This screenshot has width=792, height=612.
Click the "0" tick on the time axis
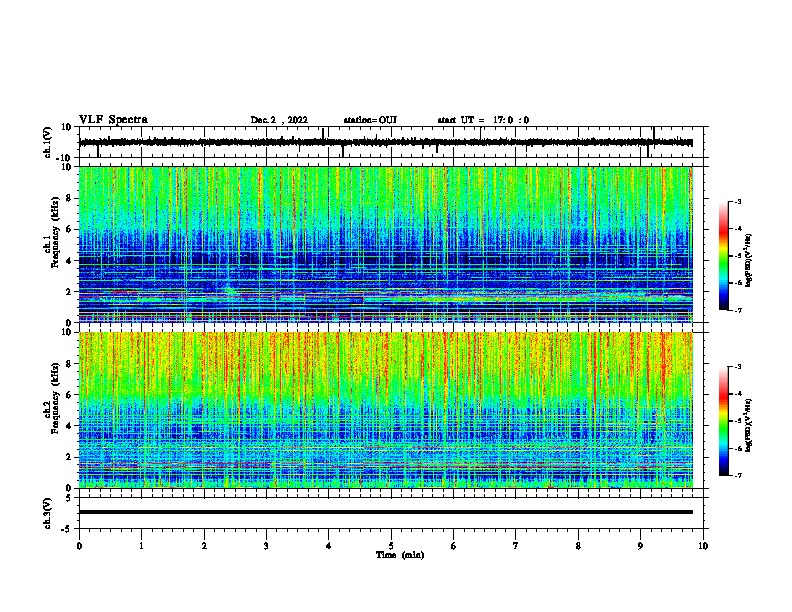pyautogui.click(x=79, y=546)
